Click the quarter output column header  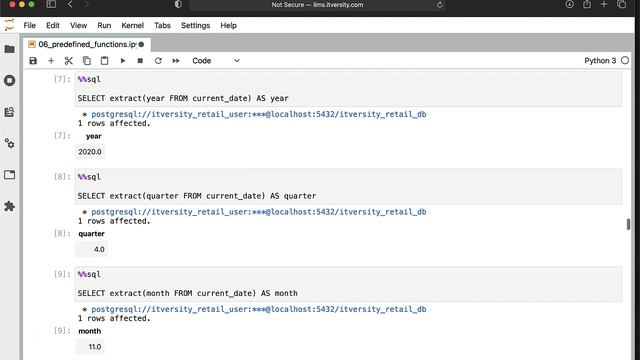click(91, 234)
